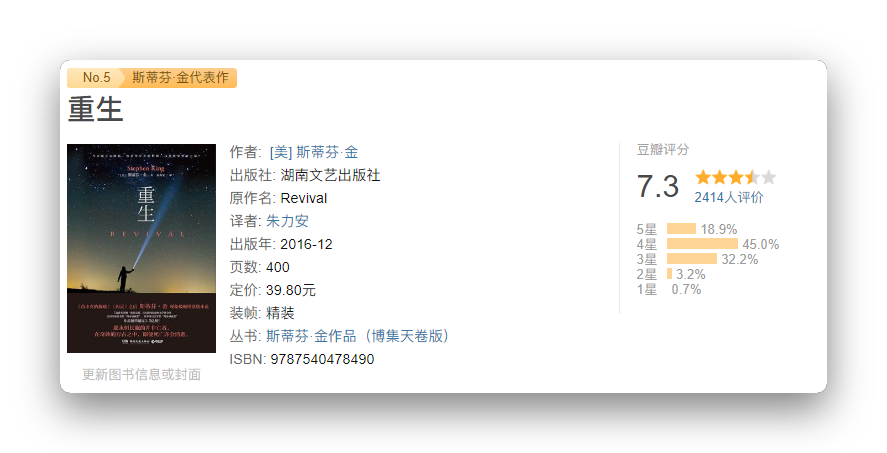Screen dimensions: 887x453
Task: Click the 32.2% percentage
Action: tap(739, 260)
